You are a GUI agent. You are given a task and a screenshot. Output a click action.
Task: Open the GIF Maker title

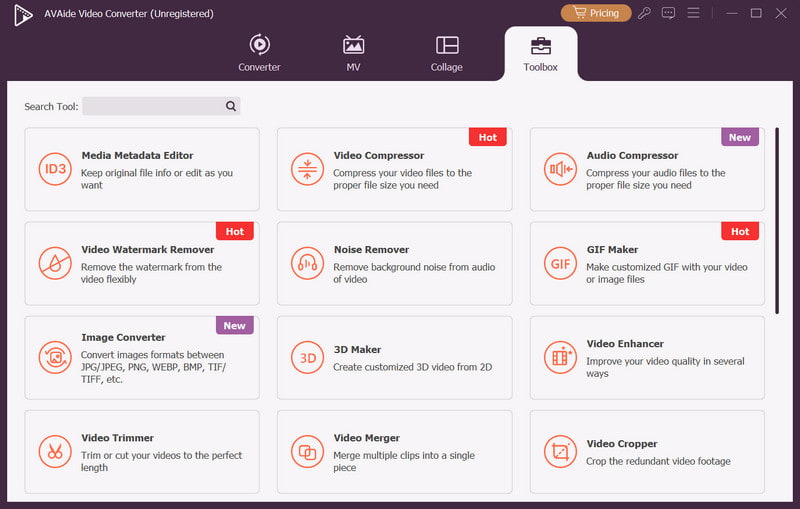pyautogui.click(x=612, y=250)
